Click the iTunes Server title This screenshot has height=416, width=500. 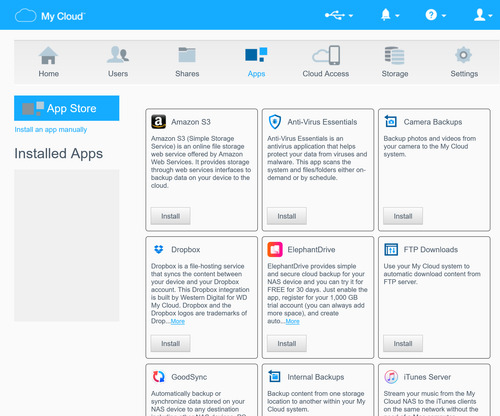[427, 377]
